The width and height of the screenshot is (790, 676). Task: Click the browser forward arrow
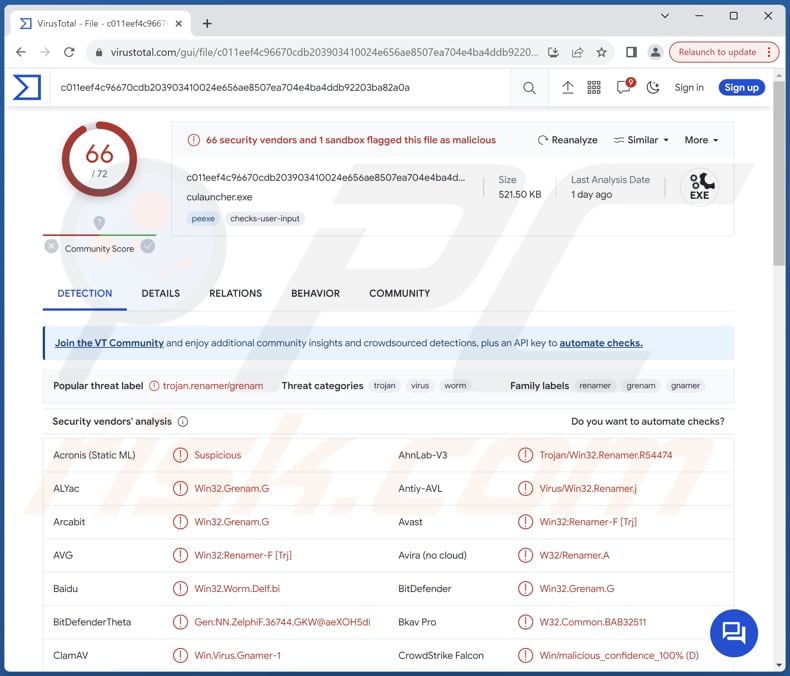(45, 52)
